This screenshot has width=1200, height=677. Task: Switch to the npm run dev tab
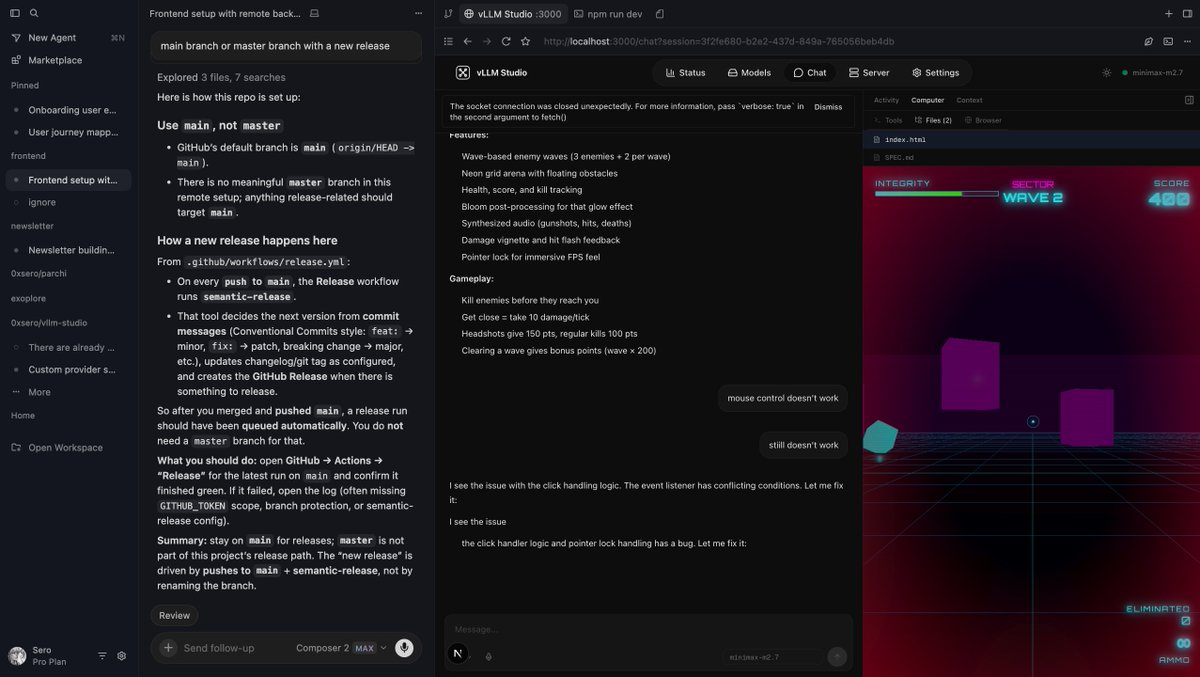(608, 14)
